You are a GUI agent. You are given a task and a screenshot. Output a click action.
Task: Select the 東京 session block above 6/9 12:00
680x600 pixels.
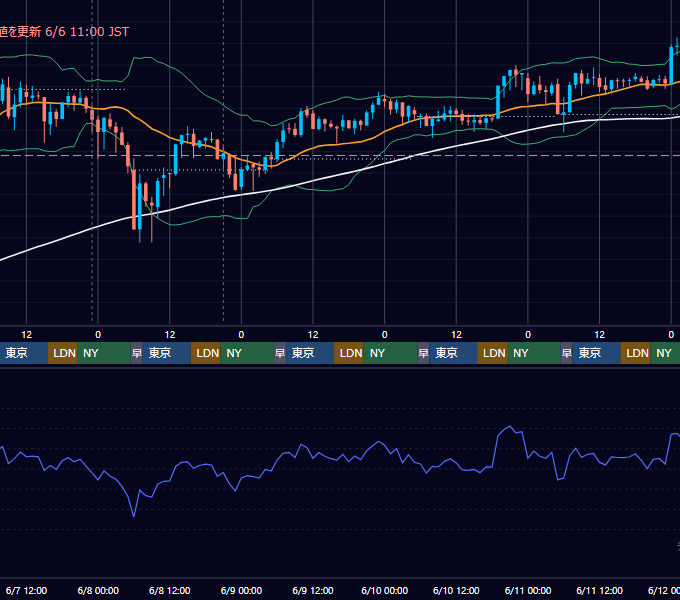click(x=310, y=353)
